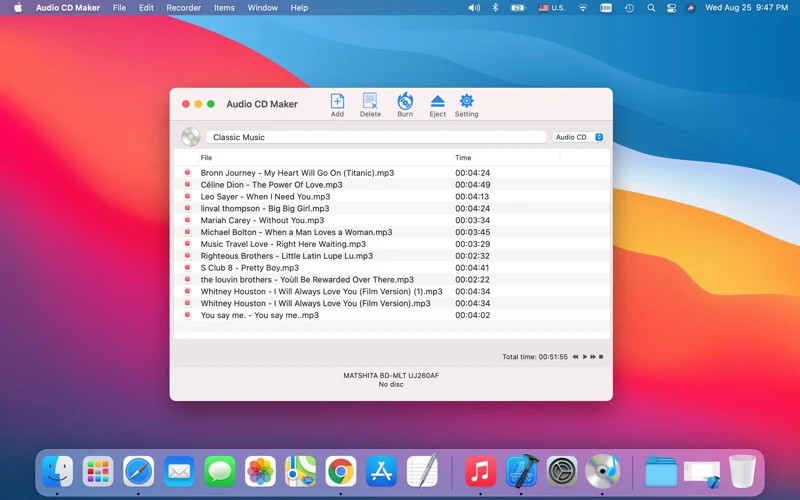Select Michael Bolton - When a Man Loves a Woman.mp3

tap(391, 232)
